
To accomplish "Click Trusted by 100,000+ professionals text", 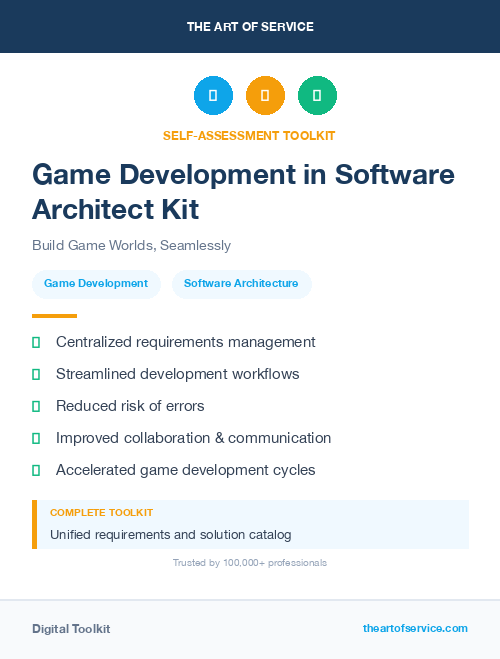I will [x=250, y=563].
